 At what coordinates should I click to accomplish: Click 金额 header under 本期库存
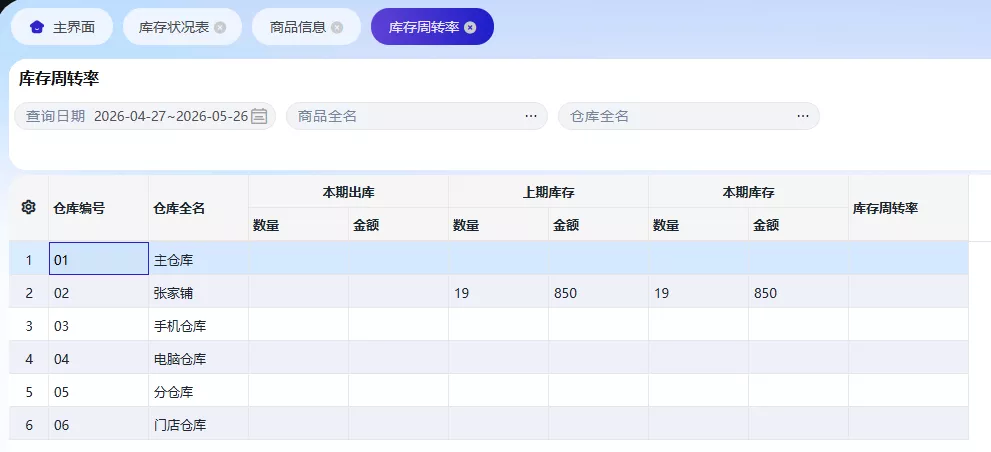click(x=798, y=224)
